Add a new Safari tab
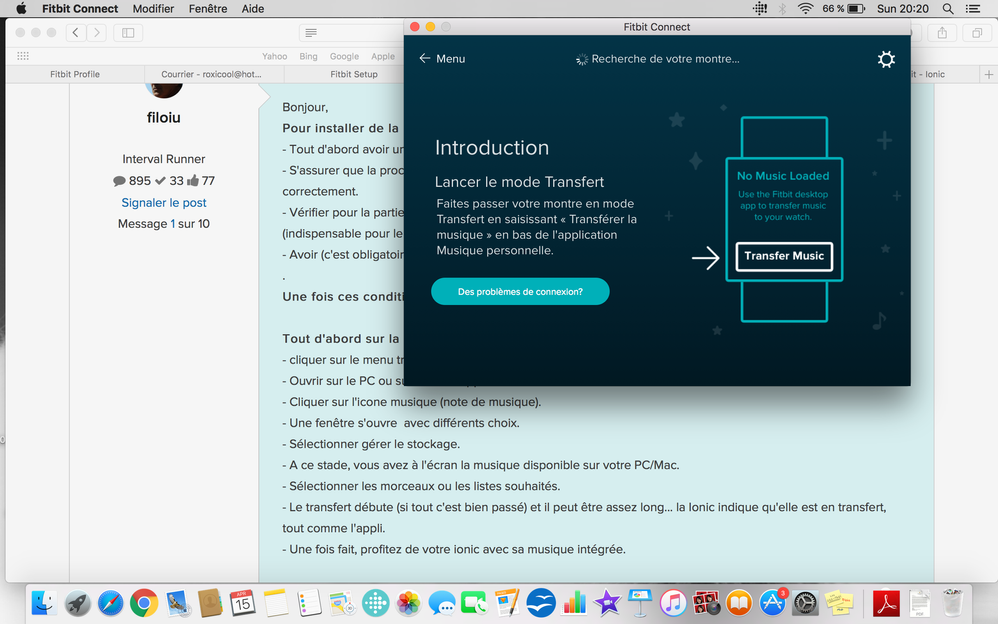The height and width of the screenshot is (624, 998). 988,74
